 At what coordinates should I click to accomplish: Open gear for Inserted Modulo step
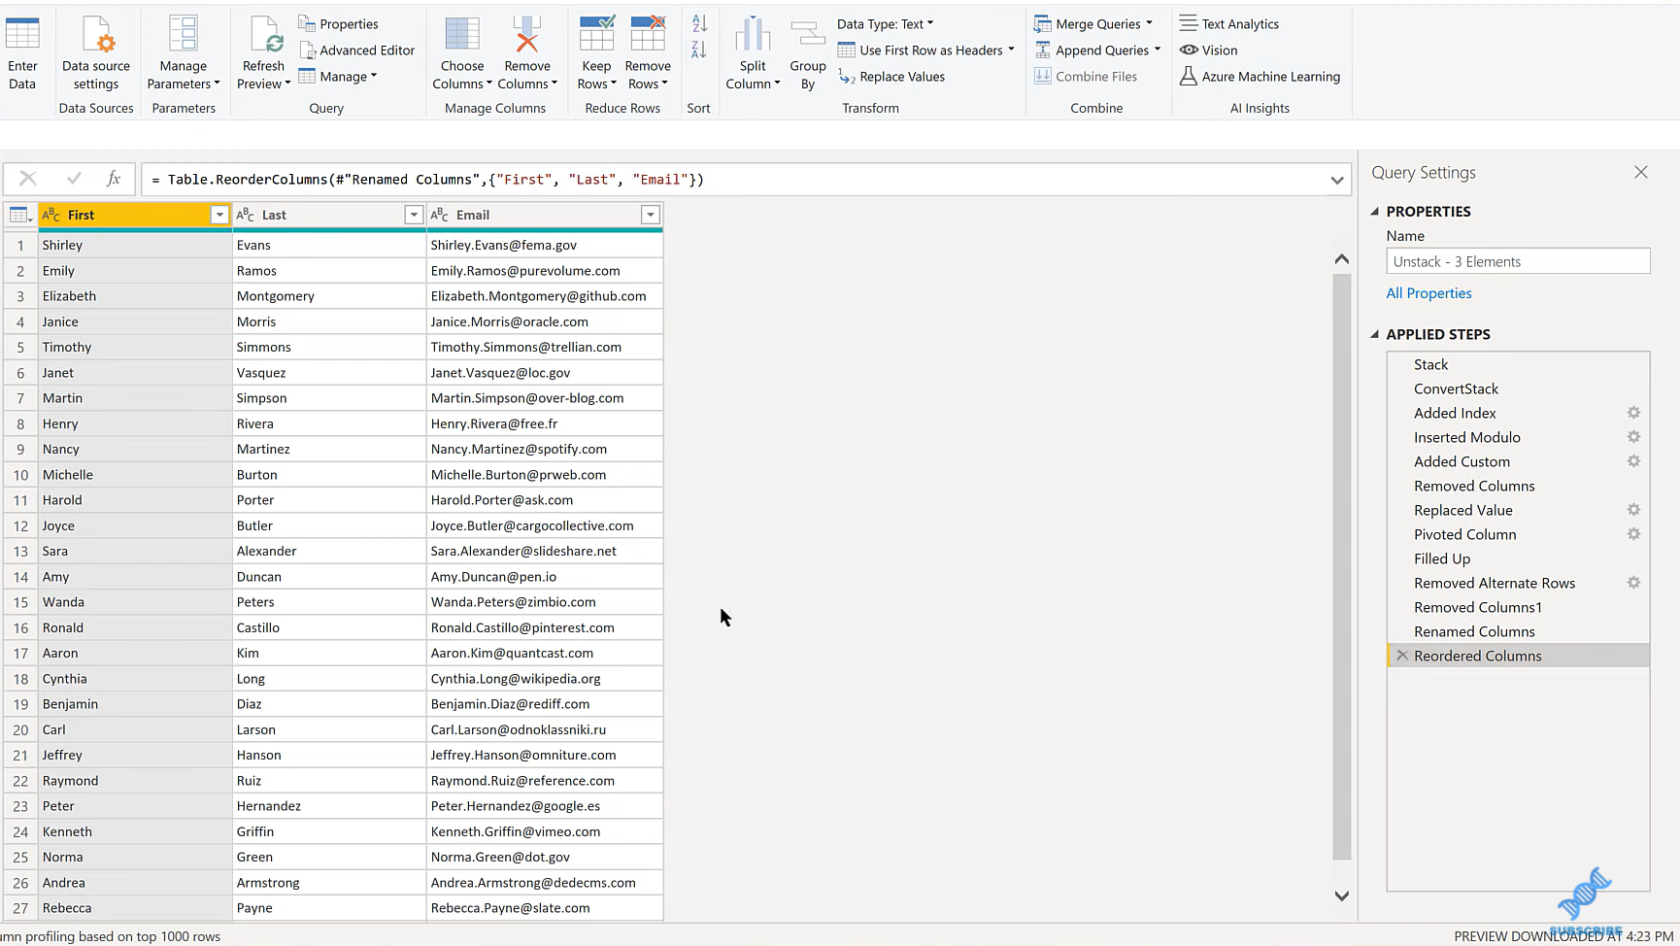[1633, 437]
